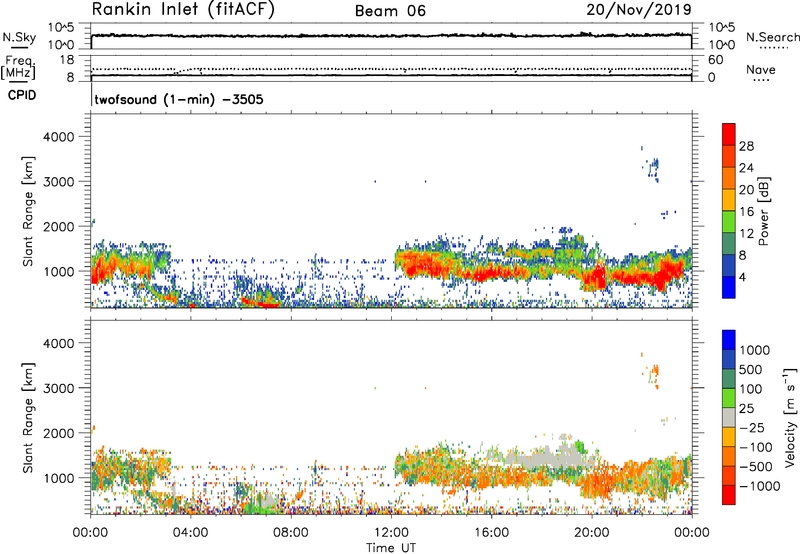Click the 'Velocity [m s-1]' colorbar label

pyautogui.click(x=790, y=417)
